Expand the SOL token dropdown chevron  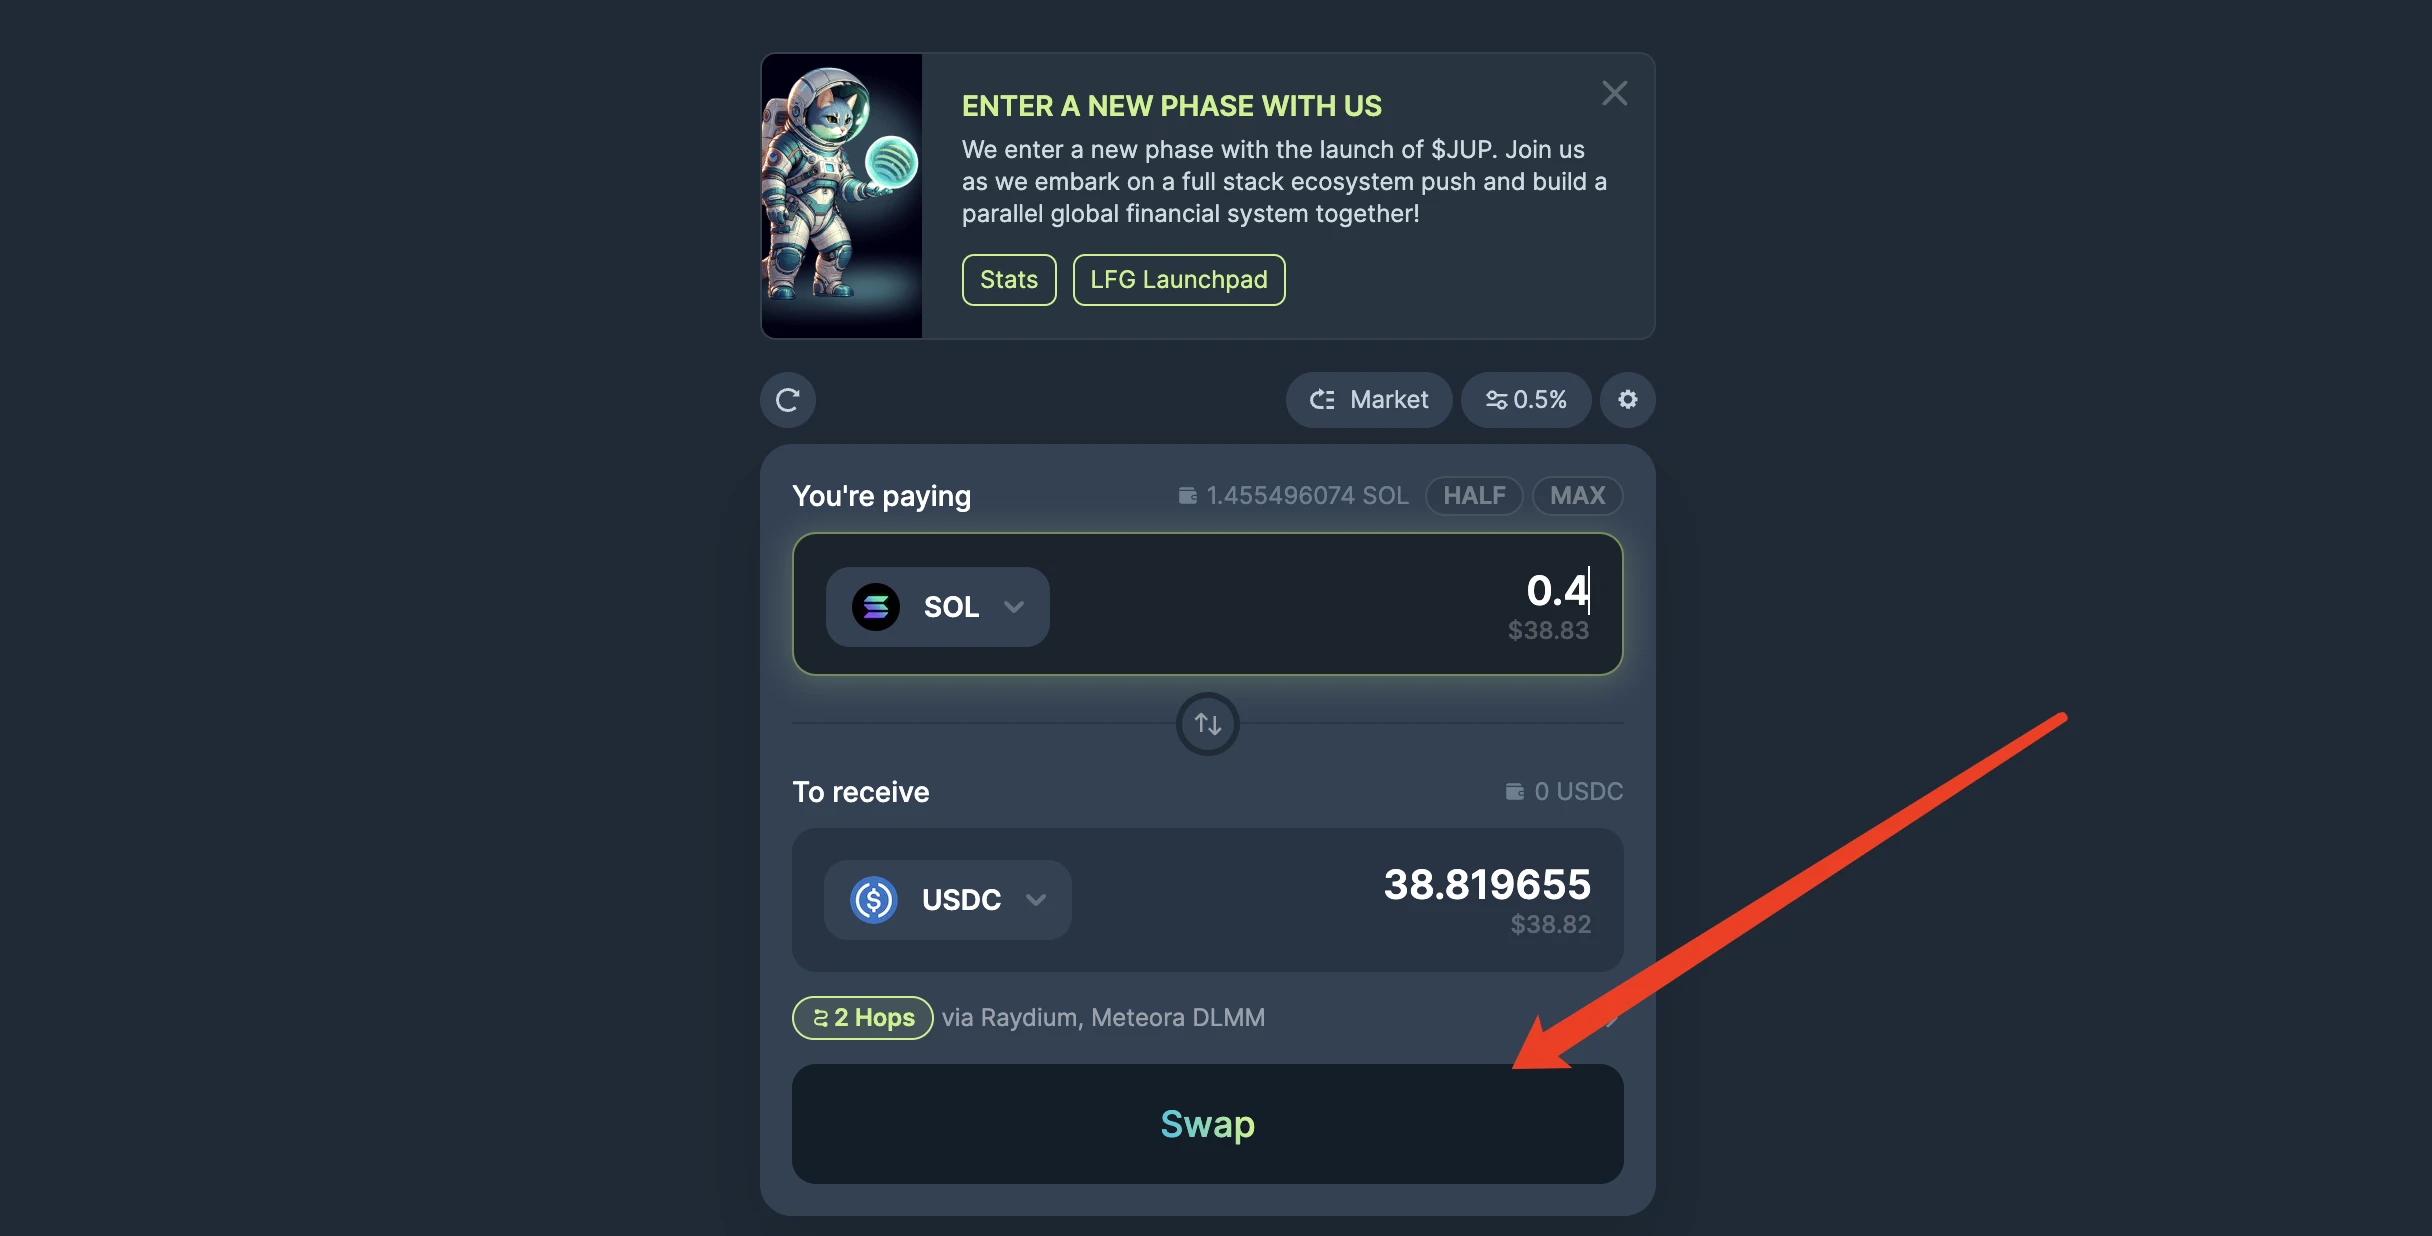tap(1014, 607)
